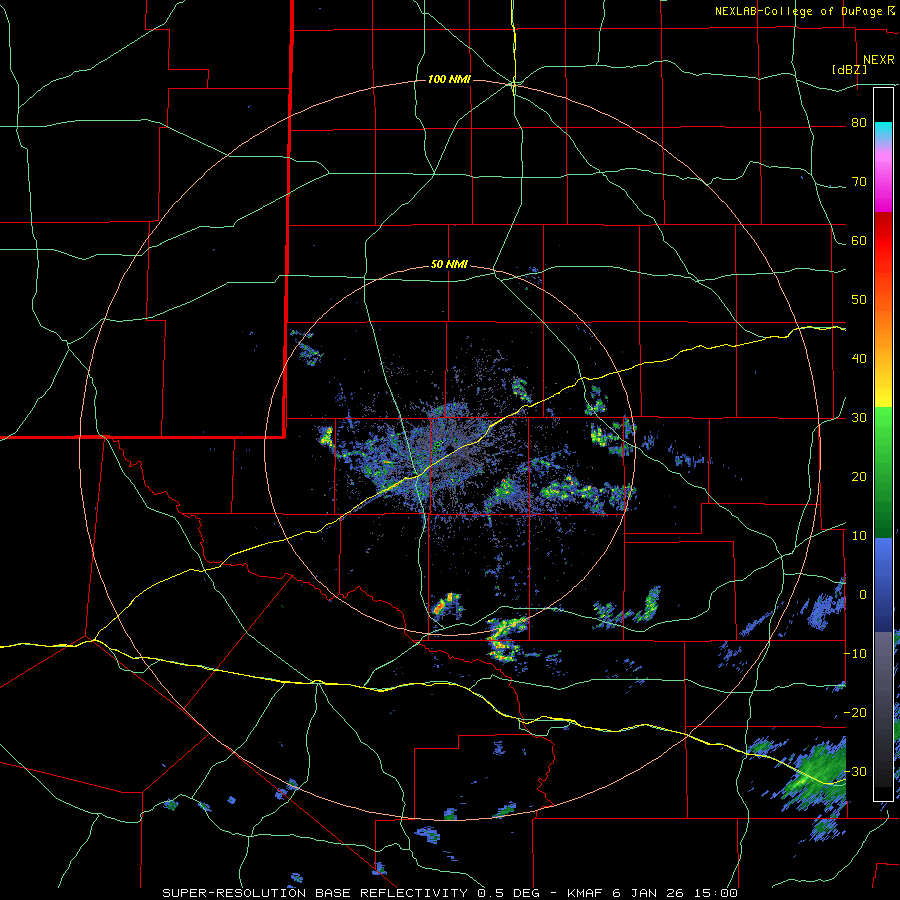Click the "-20" value on the dBZ scale
The width and height of the screenshot is (900, 900).
[x=856, y=712]
